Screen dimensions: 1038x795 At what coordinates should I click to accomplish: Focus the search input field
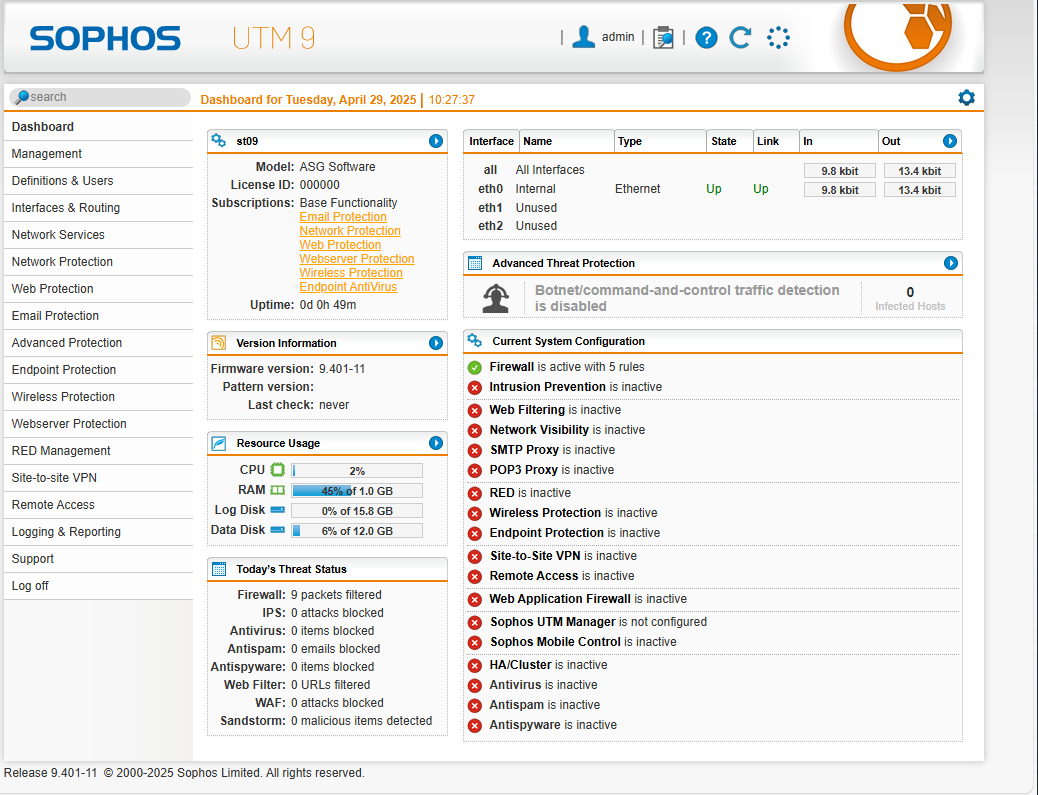101,97
